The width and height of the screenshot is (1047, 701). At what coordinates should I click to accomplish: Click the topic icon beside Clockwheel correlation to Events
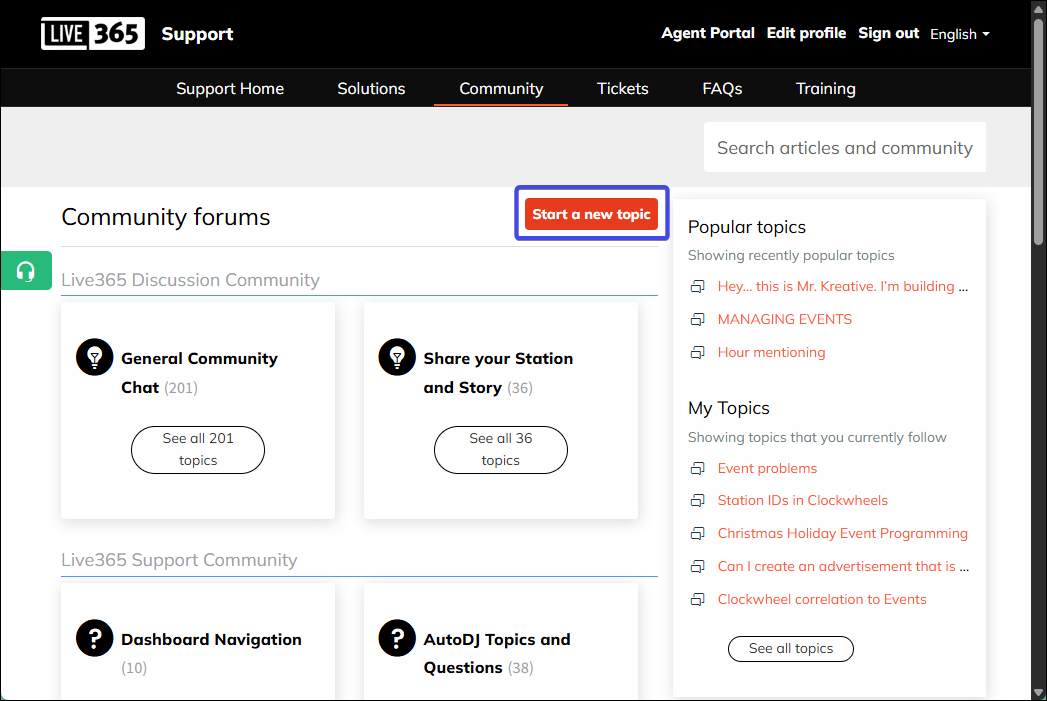pyautogui.click(x=697, y=599)
